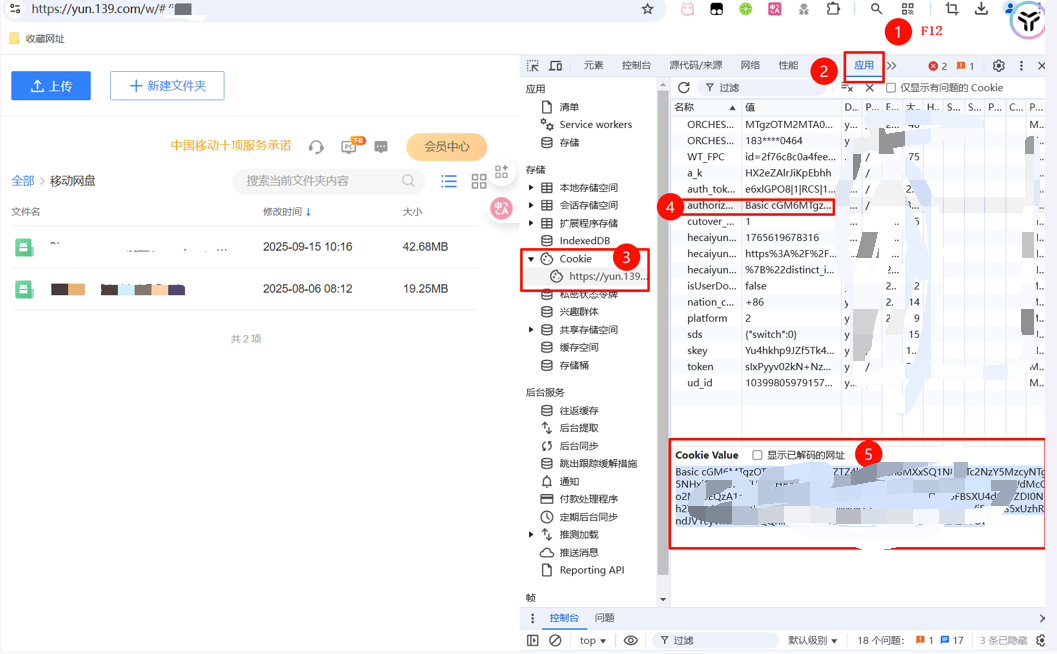Click the 新建文件夹 button
Screen dimensions: 1057x654
[x=167, y=86]
